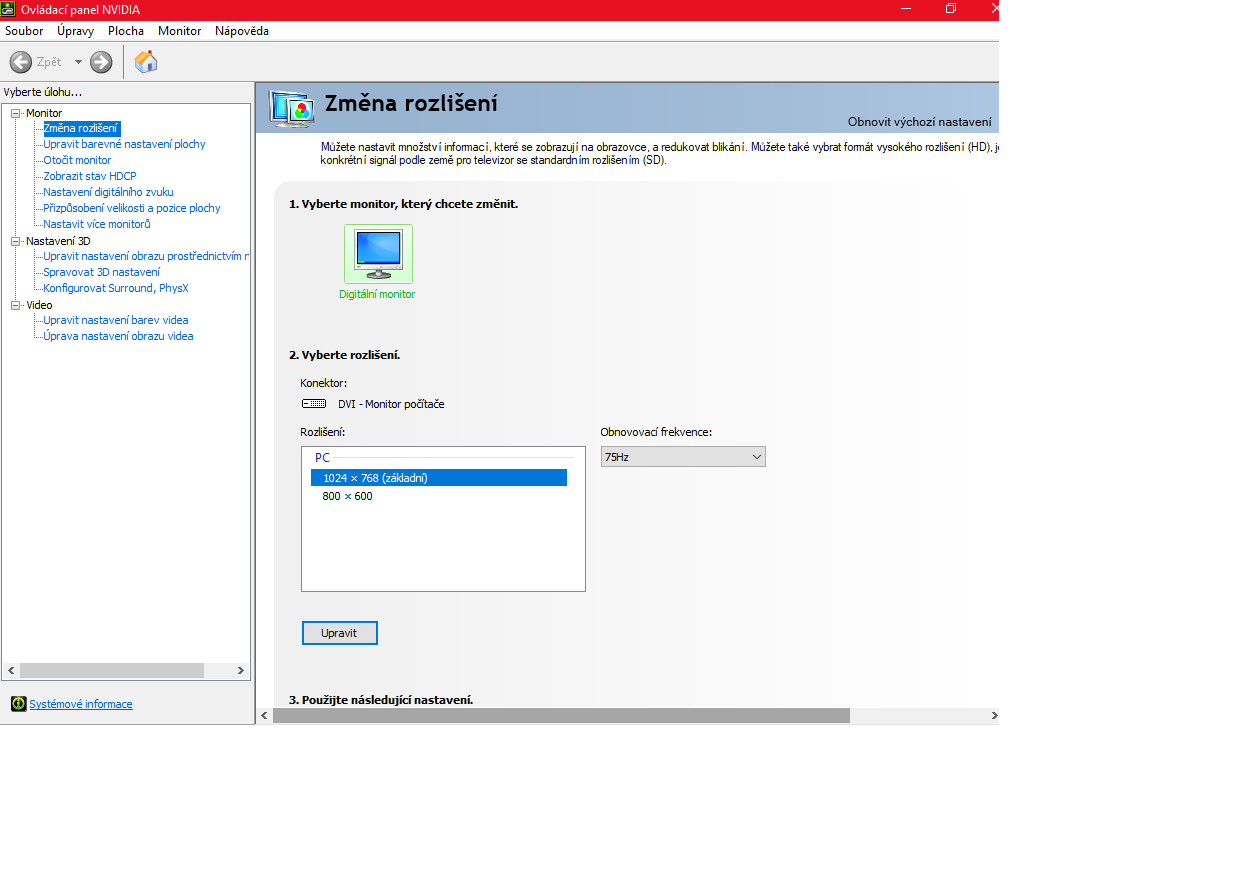This screenshot has height=869, width=1259.
Task: Click the NVIDIA title bar app icon
Action: [x=9, y=9]
